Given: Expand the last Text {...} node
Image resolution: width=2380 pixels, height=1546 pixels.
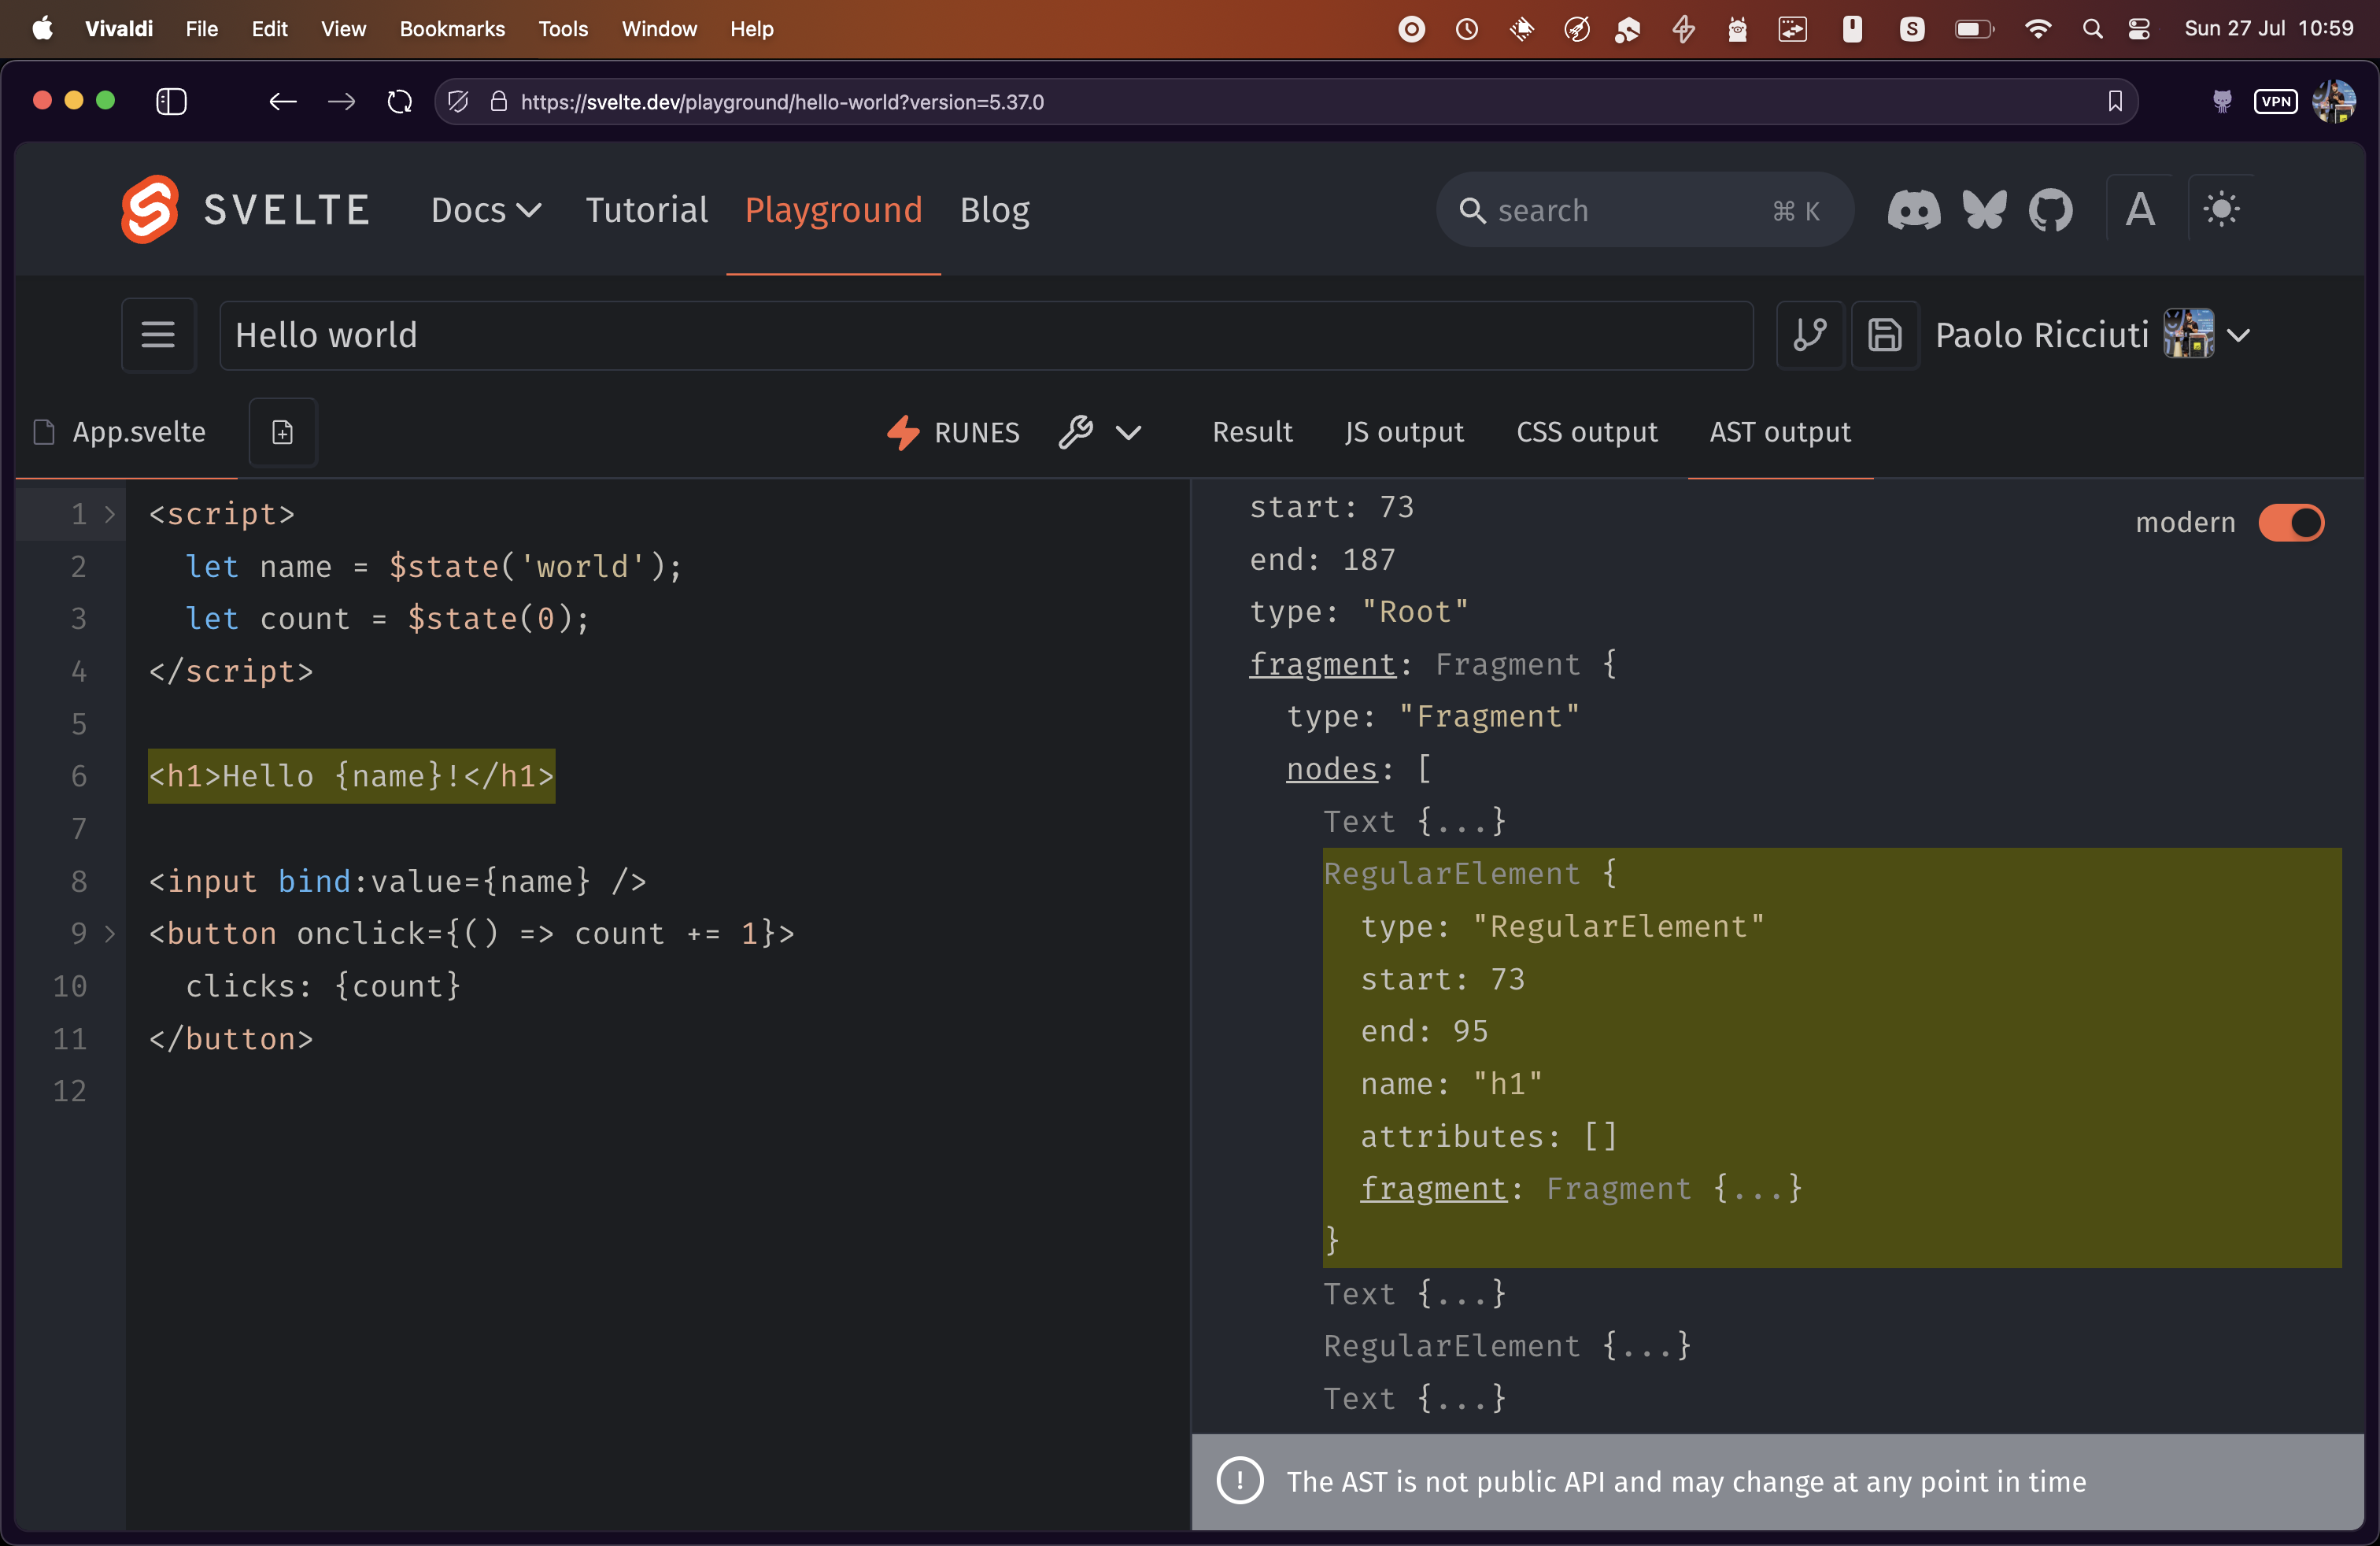Looking at the screenshot, I should (1414, 1399).
